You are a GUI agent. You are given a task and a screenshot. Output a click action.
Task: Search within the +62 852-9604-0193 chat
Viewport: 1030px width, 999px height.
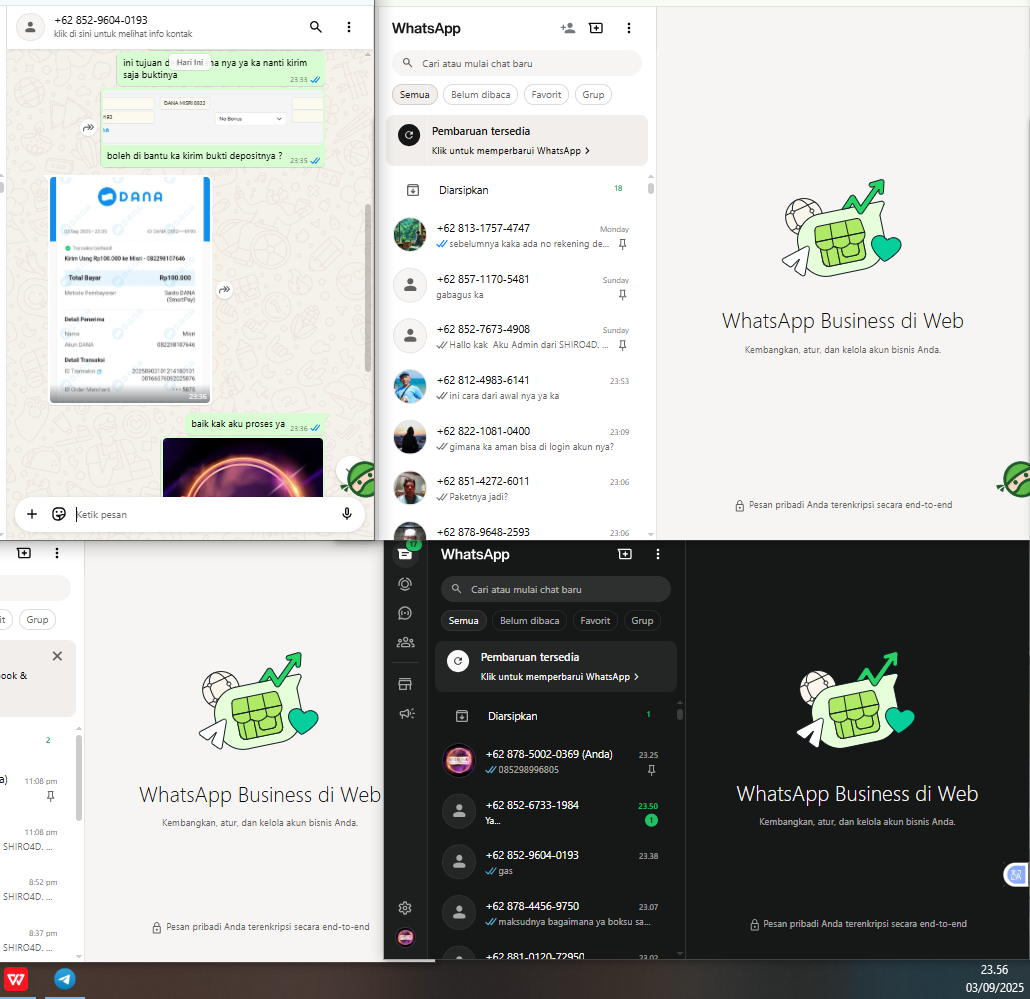316,27
